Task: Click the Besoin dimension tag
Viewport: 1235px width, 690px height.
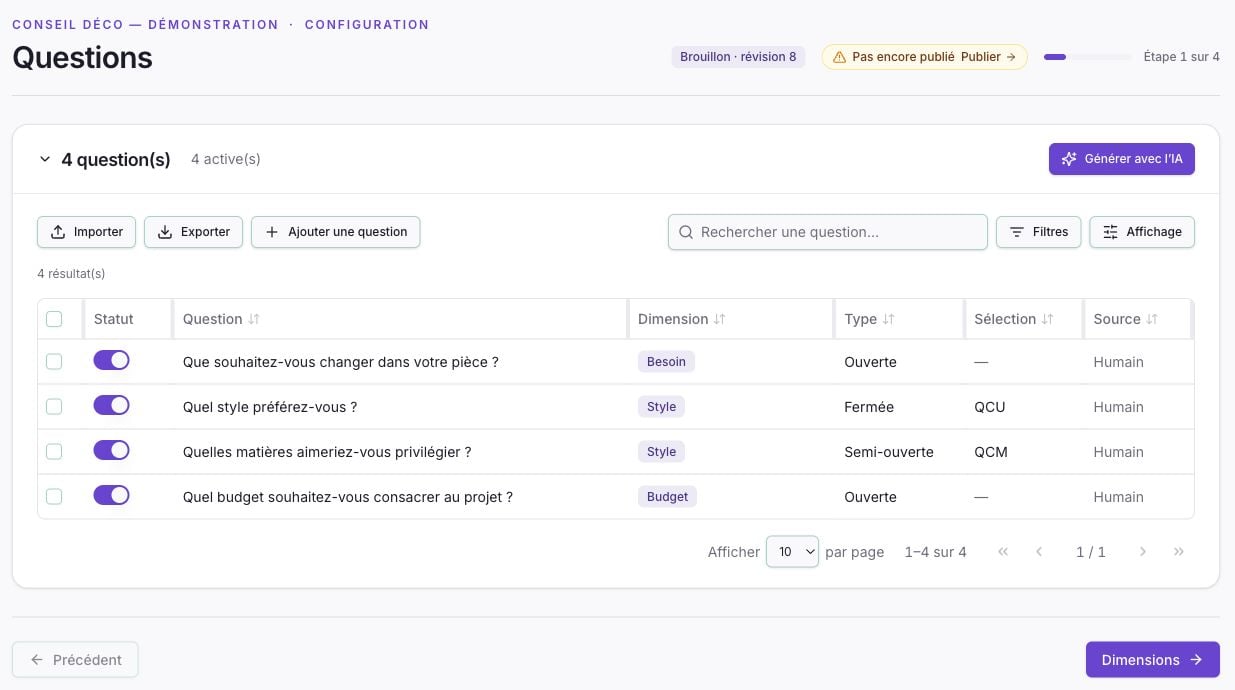Action: coord(666,362)
